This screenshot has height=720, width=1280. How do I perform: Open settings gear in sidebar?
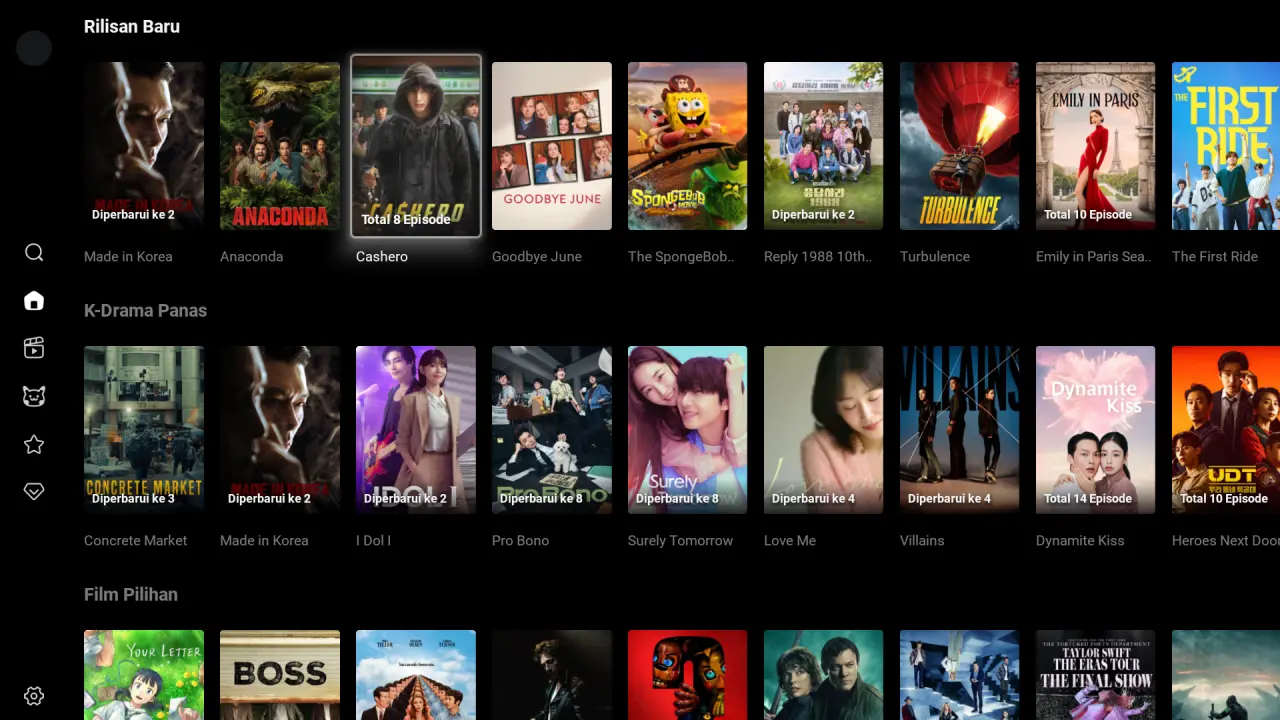click(34, 696)
